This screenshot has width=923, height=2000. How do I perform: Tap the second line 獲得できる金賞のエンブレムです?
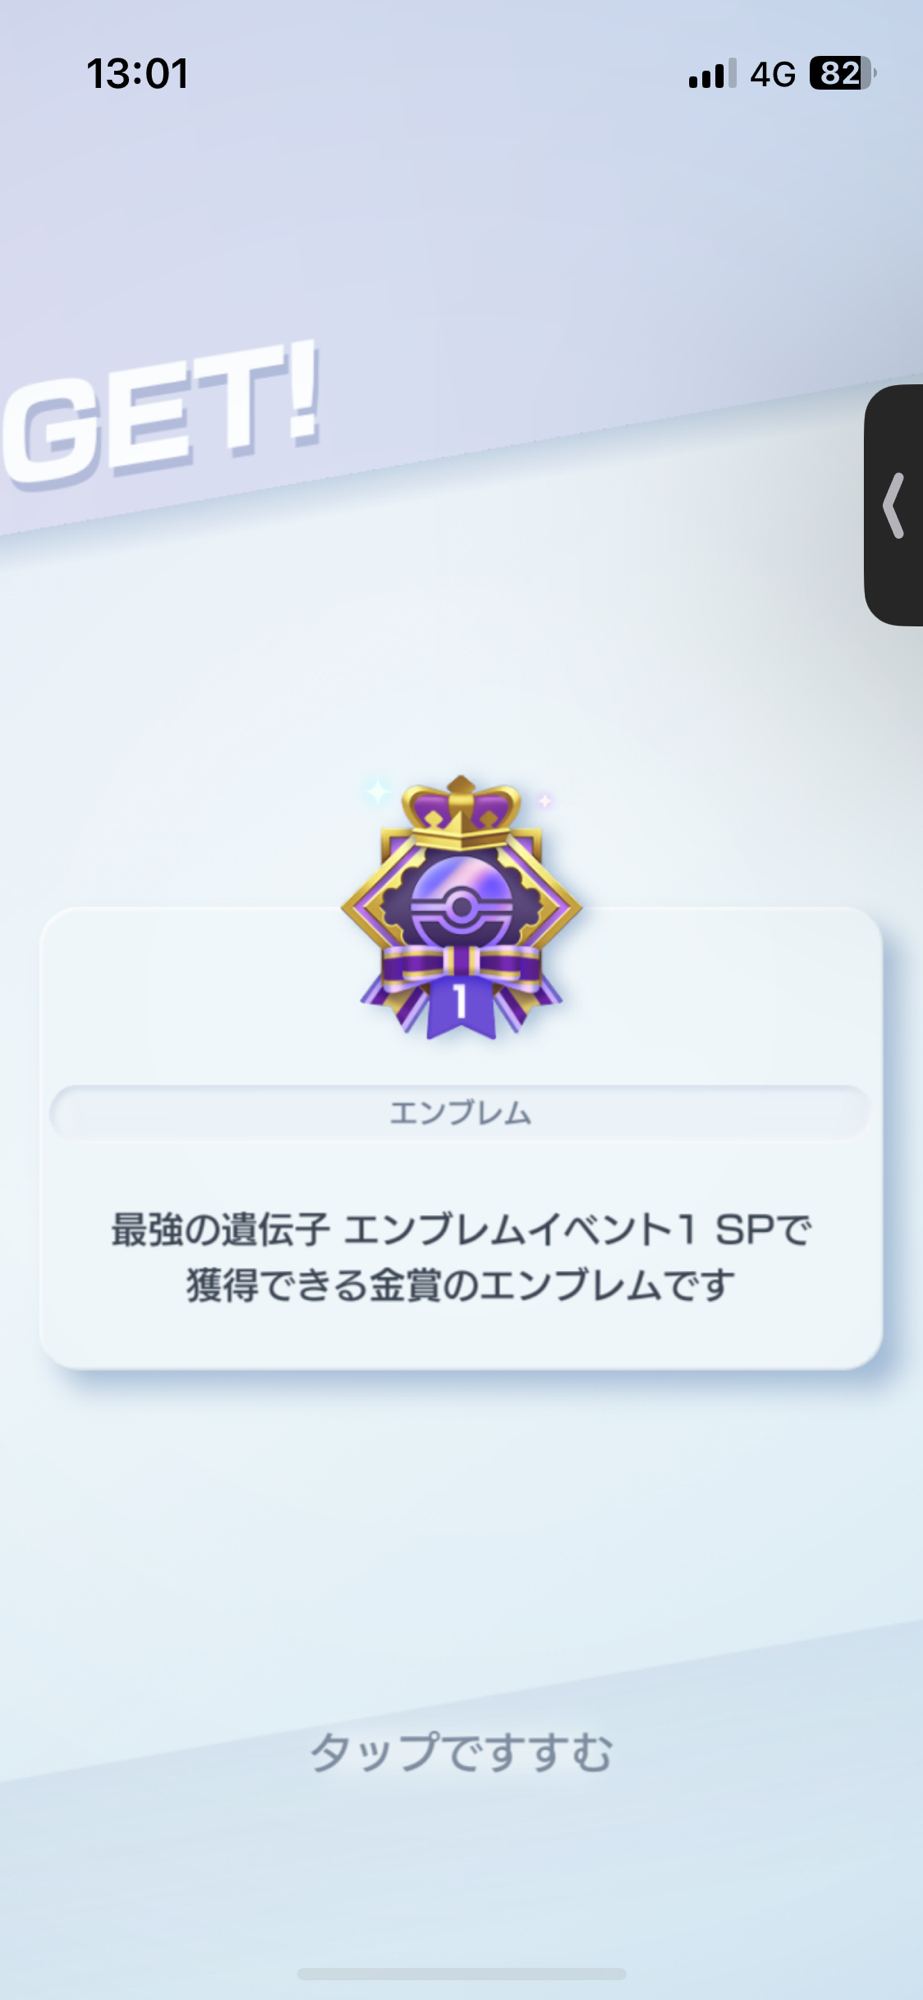pos(461,1285)
